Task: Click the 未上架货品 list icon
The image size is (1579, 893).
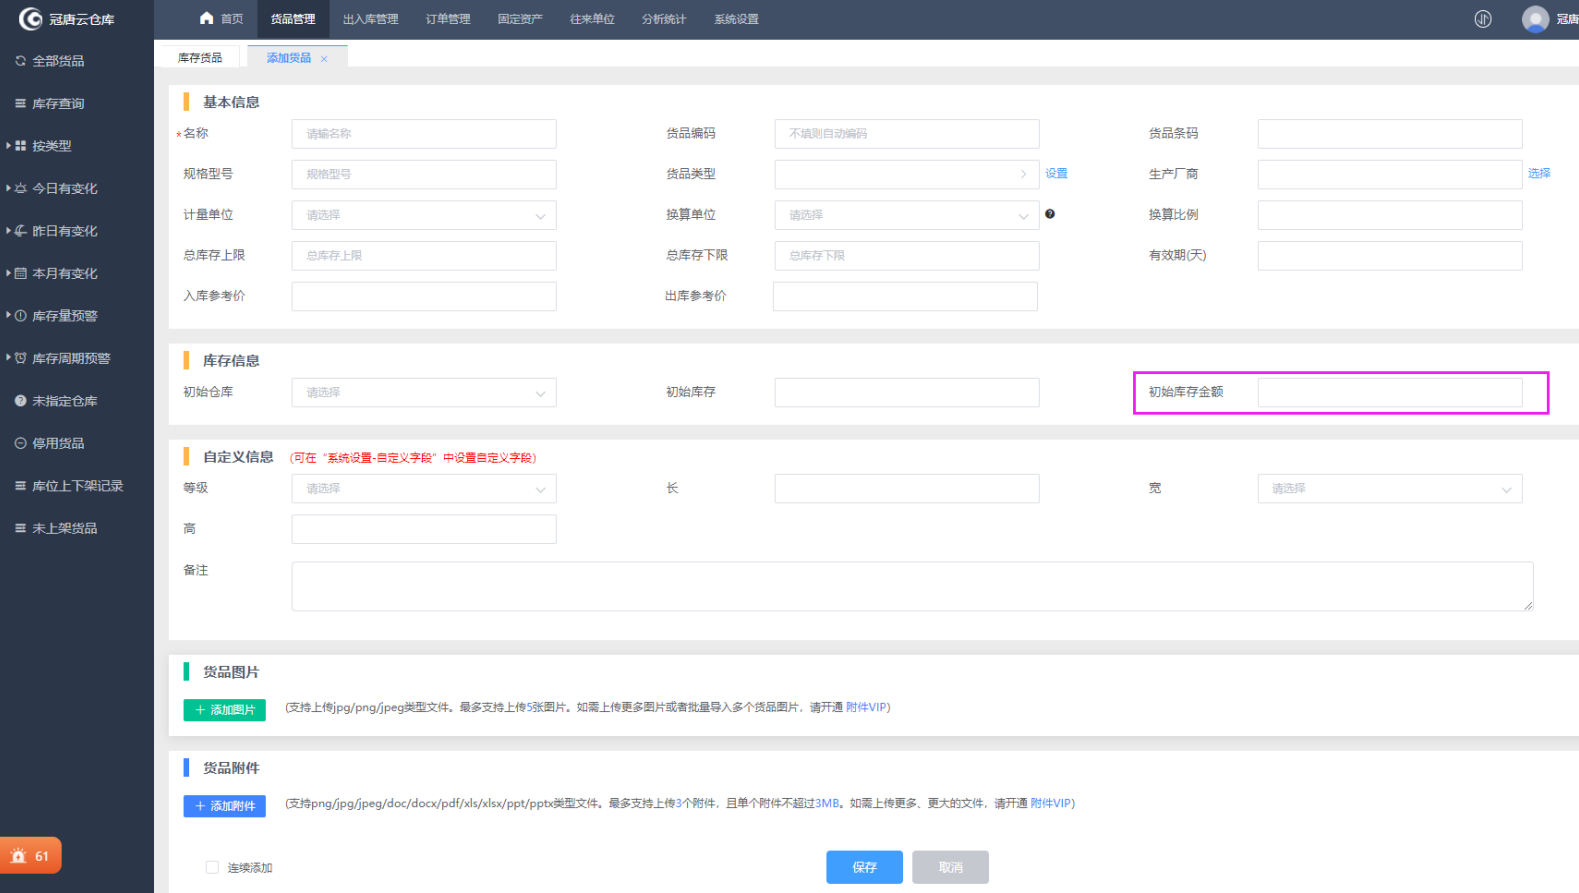Action: coord(20,528)
